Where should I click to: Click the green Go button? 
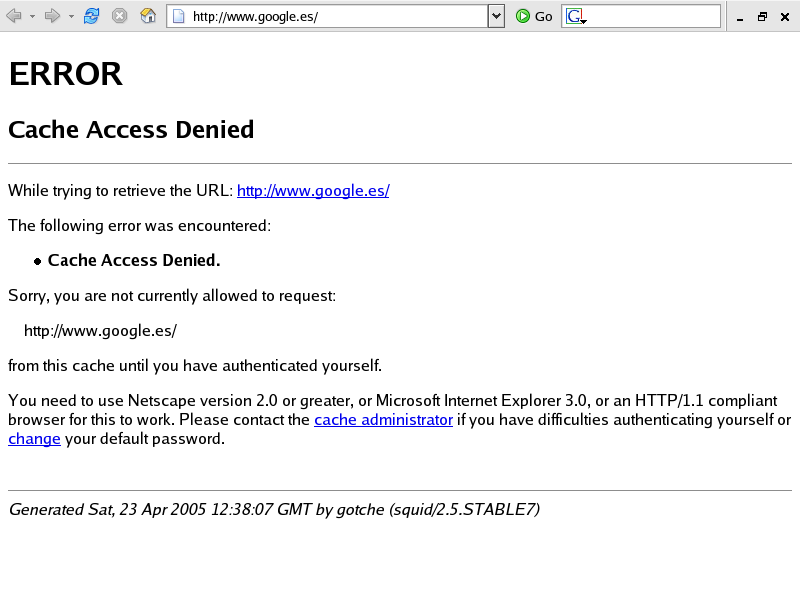534,16
